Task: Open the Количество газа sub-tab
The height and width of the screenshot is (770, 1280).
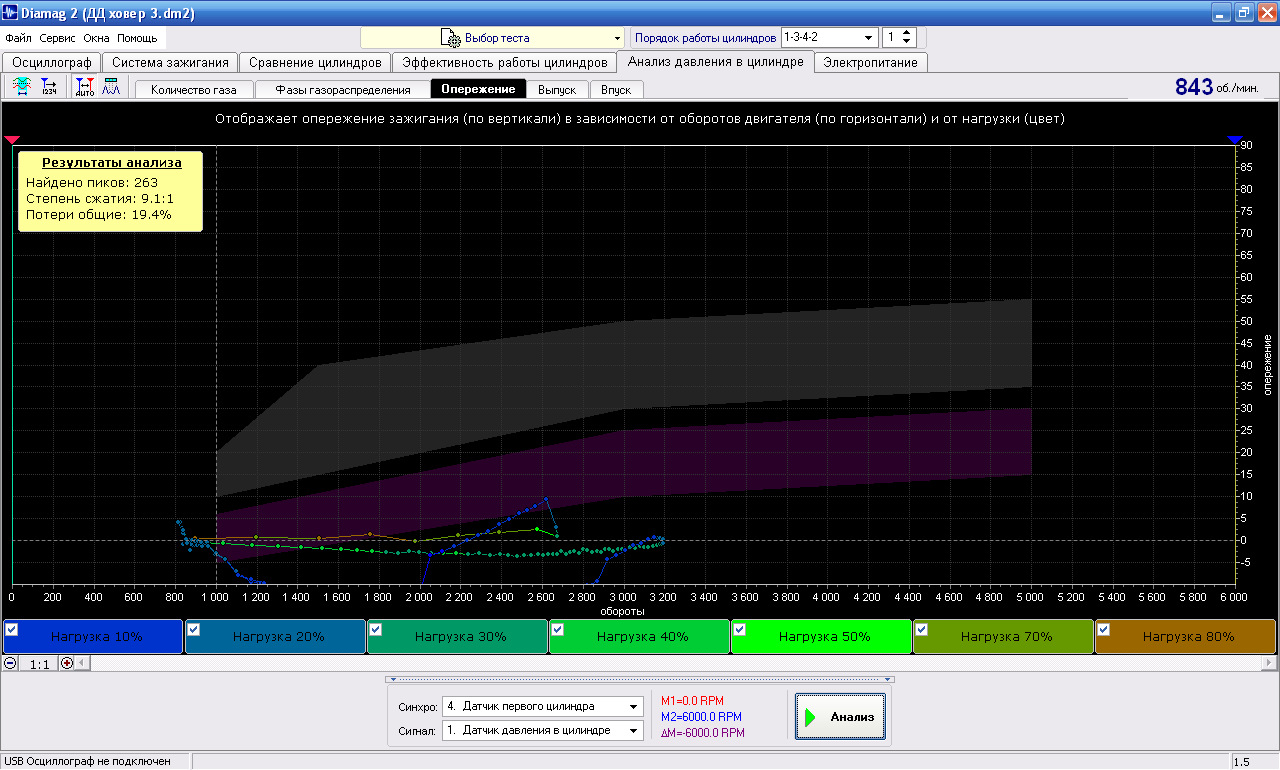Action: click(x=194, y=89)
